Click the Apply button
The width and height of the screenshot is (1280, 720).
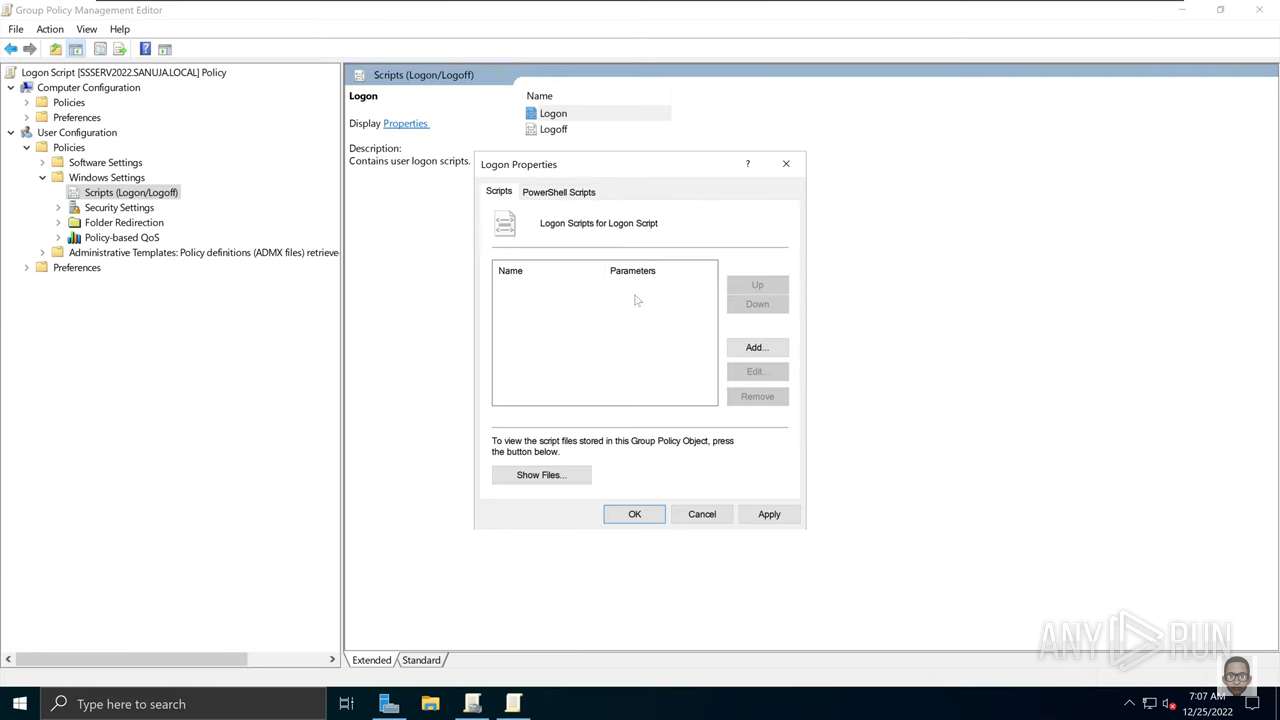769,514
